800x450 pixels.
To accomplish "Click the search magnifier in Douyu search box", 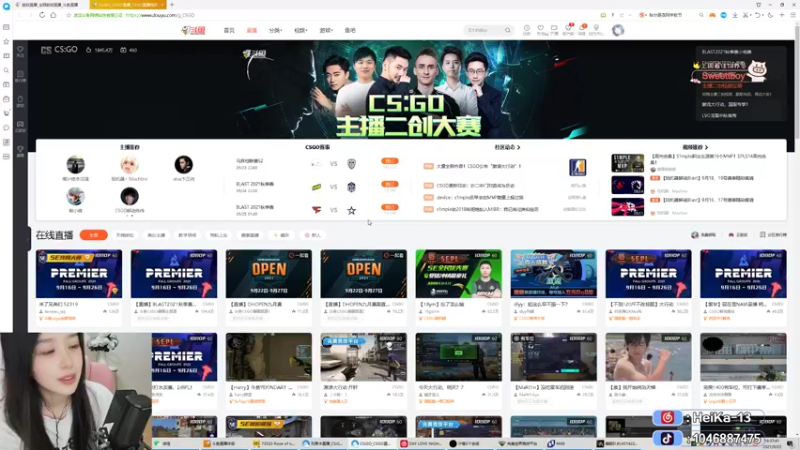I will pos(508,30).
